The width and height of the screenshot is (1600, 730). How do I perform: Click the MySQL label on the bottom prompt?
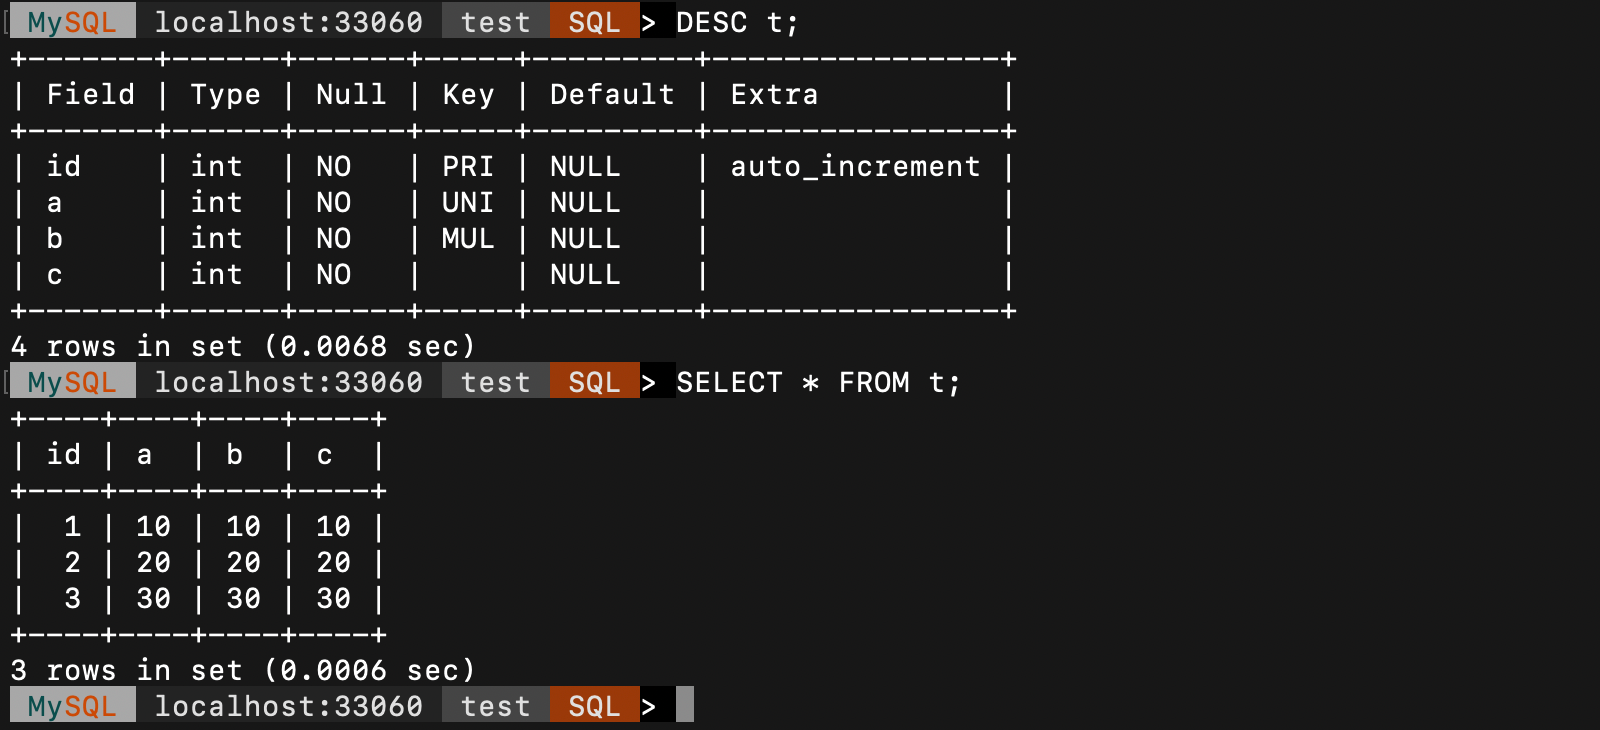tap(72, 706)
